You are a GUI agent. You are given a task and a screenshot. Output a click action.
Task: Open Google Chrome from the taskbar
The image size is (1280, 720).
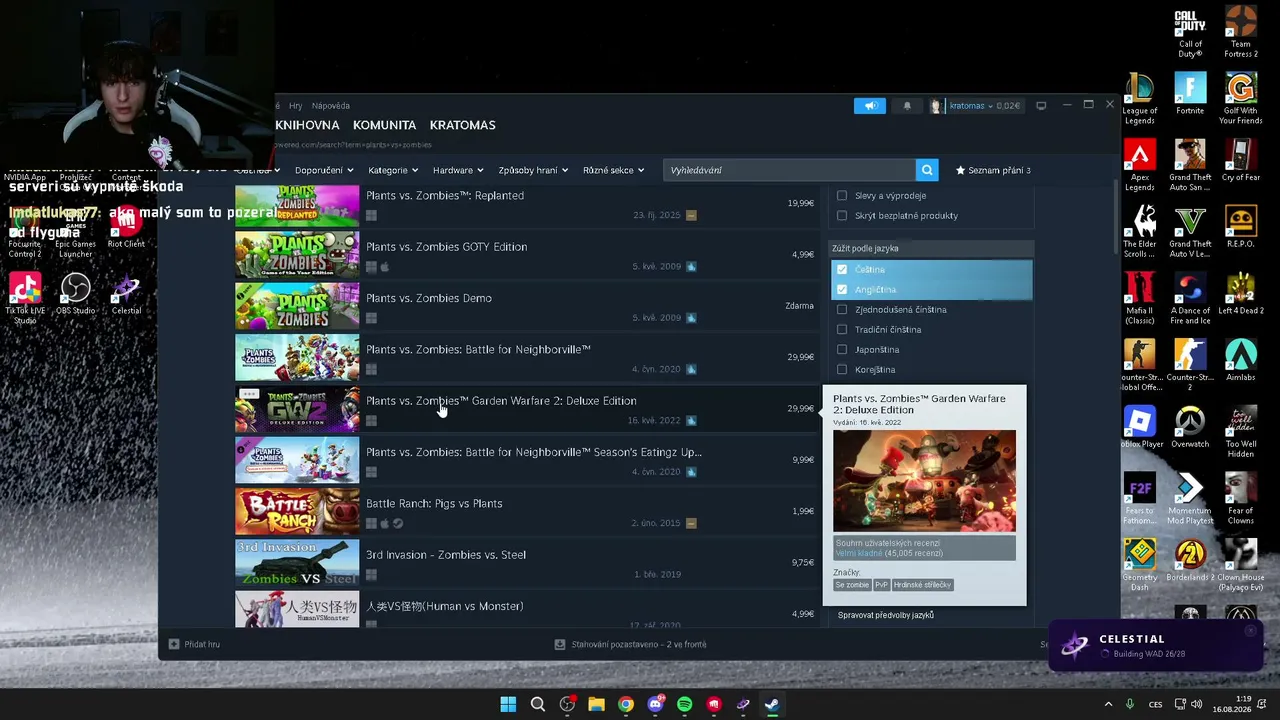pyautogui.click(x=626, y=704)
